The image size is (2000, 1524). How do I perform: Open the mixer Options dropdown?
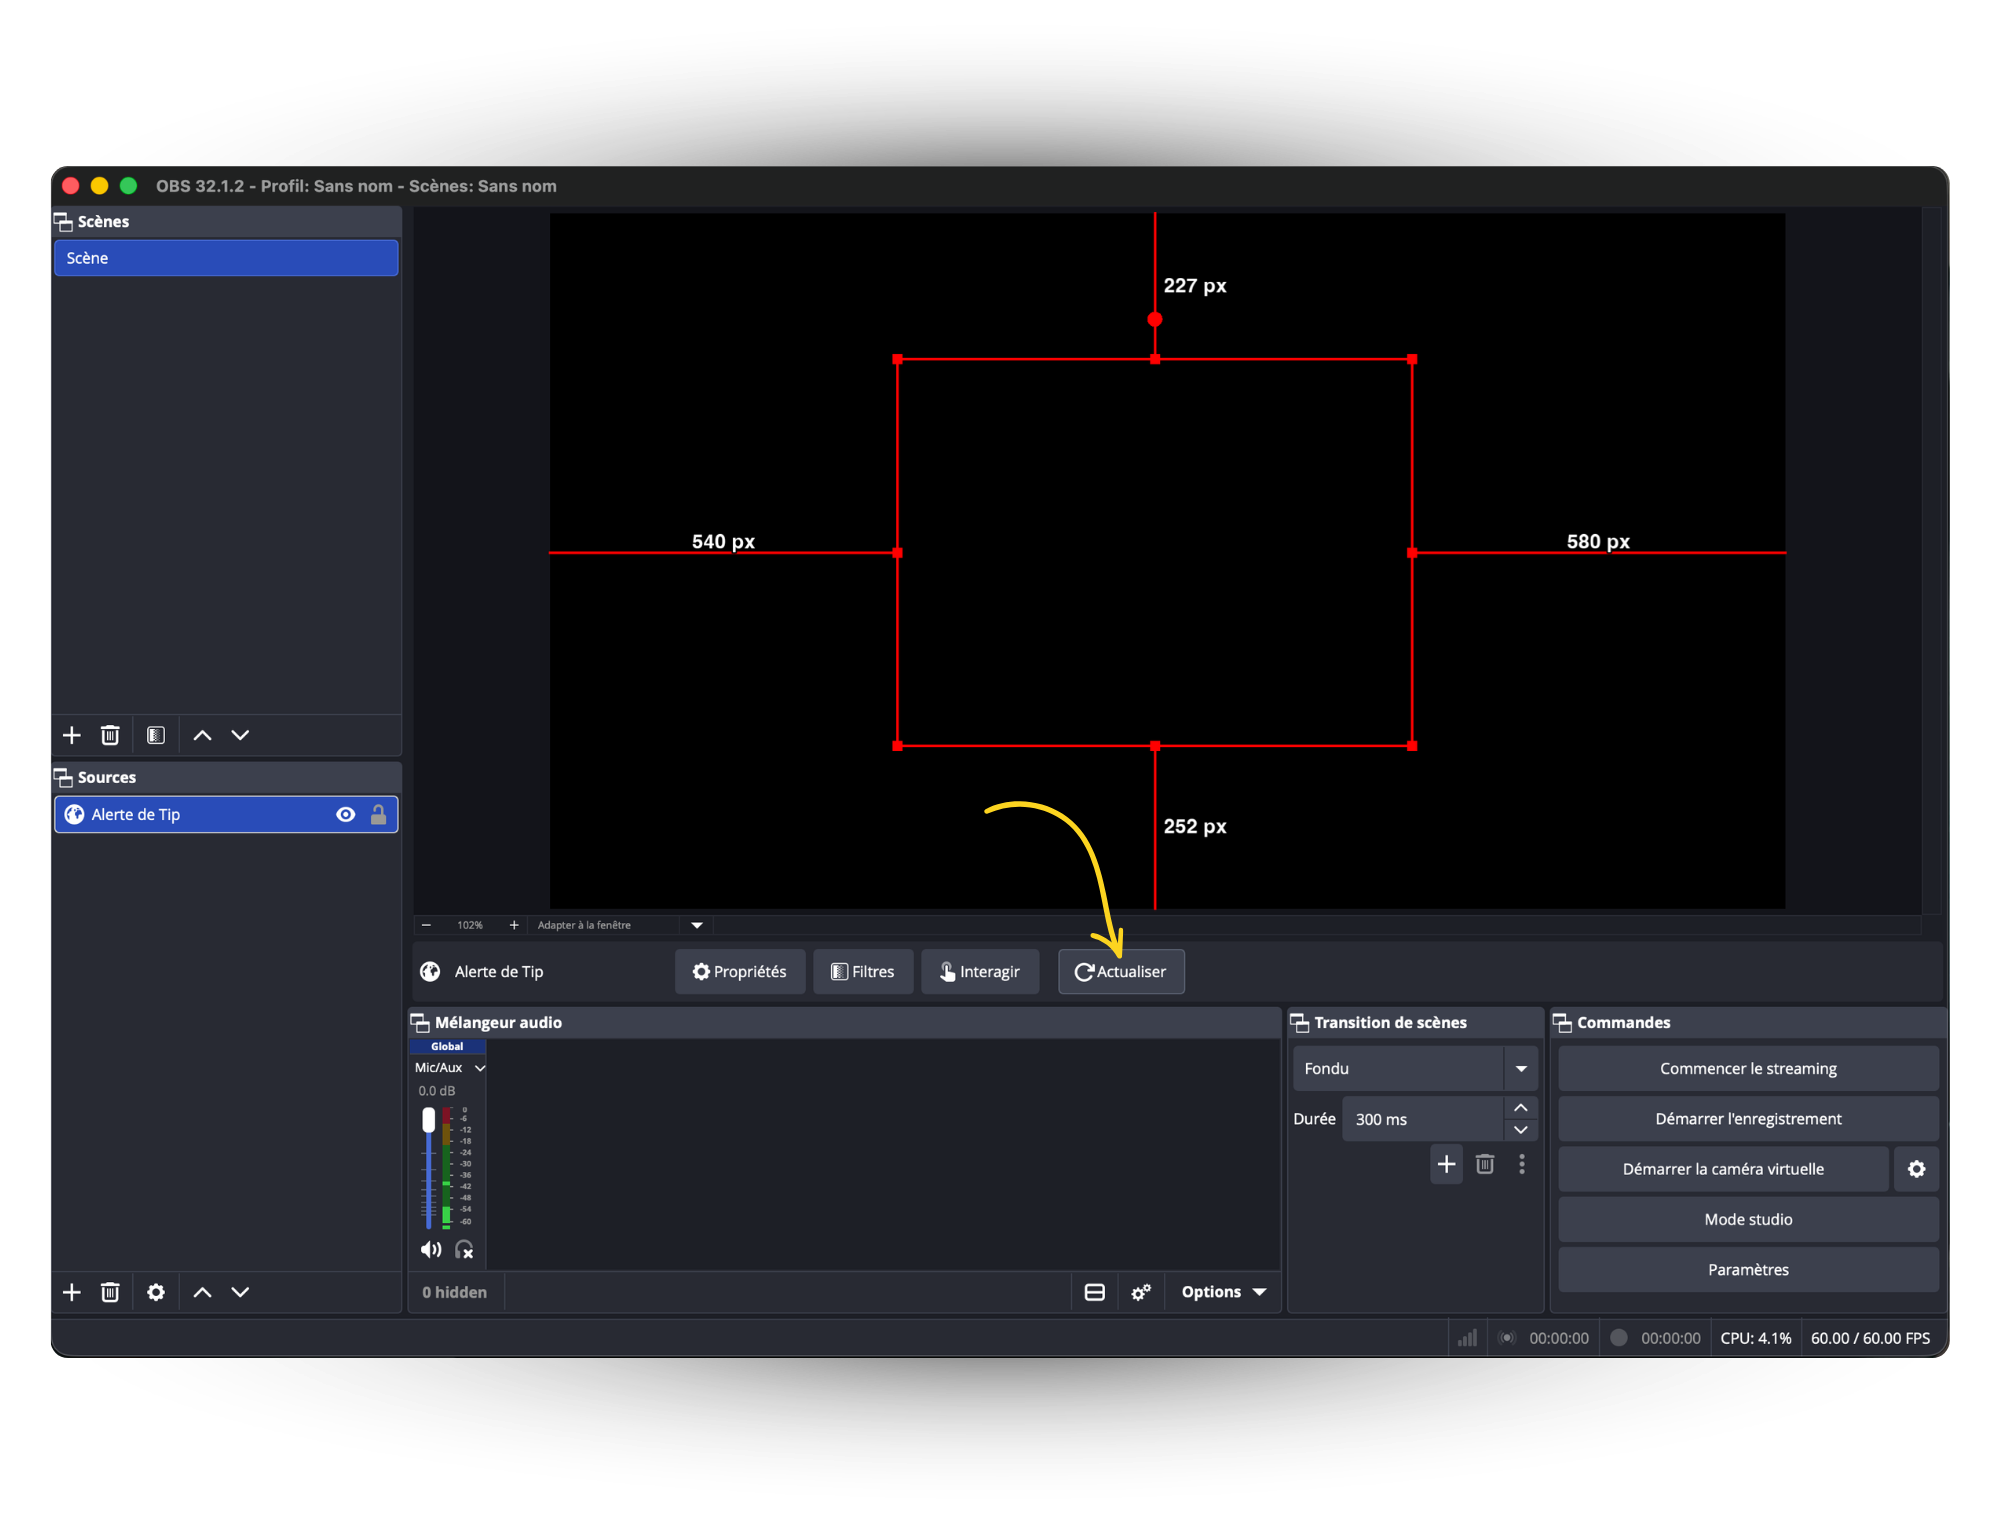[x=1223, y=1292]
